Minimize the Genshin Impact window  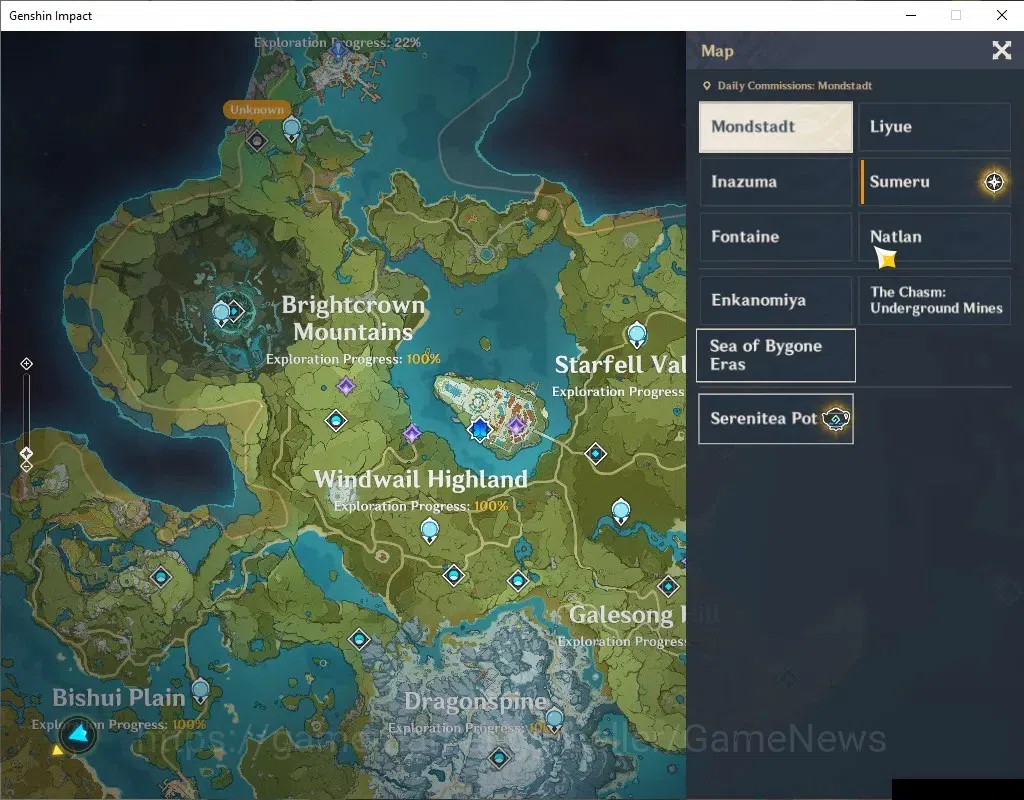(912, 16)
